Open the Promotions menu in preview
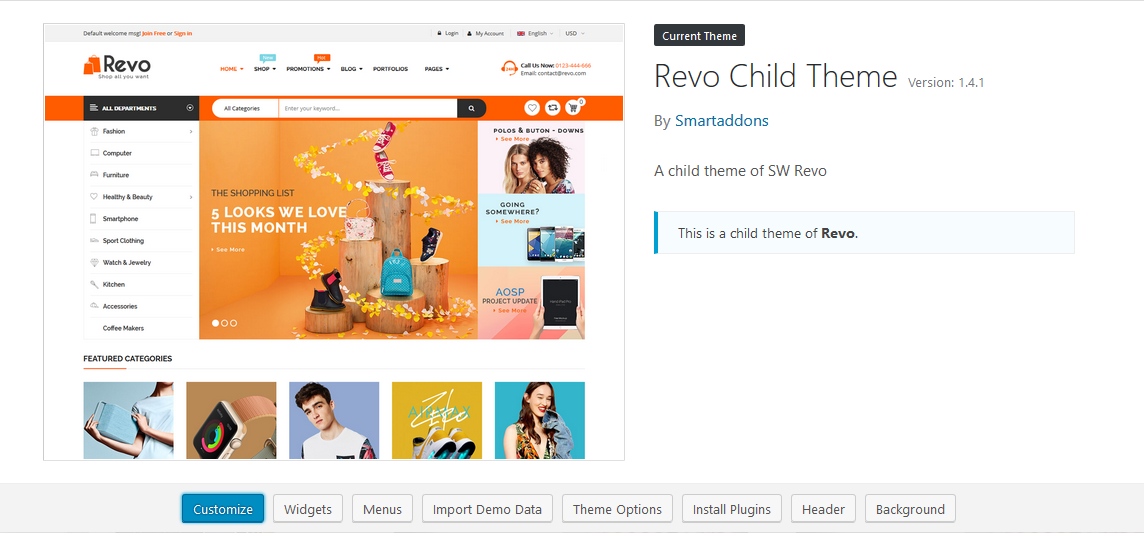 [x=309, y=69]
